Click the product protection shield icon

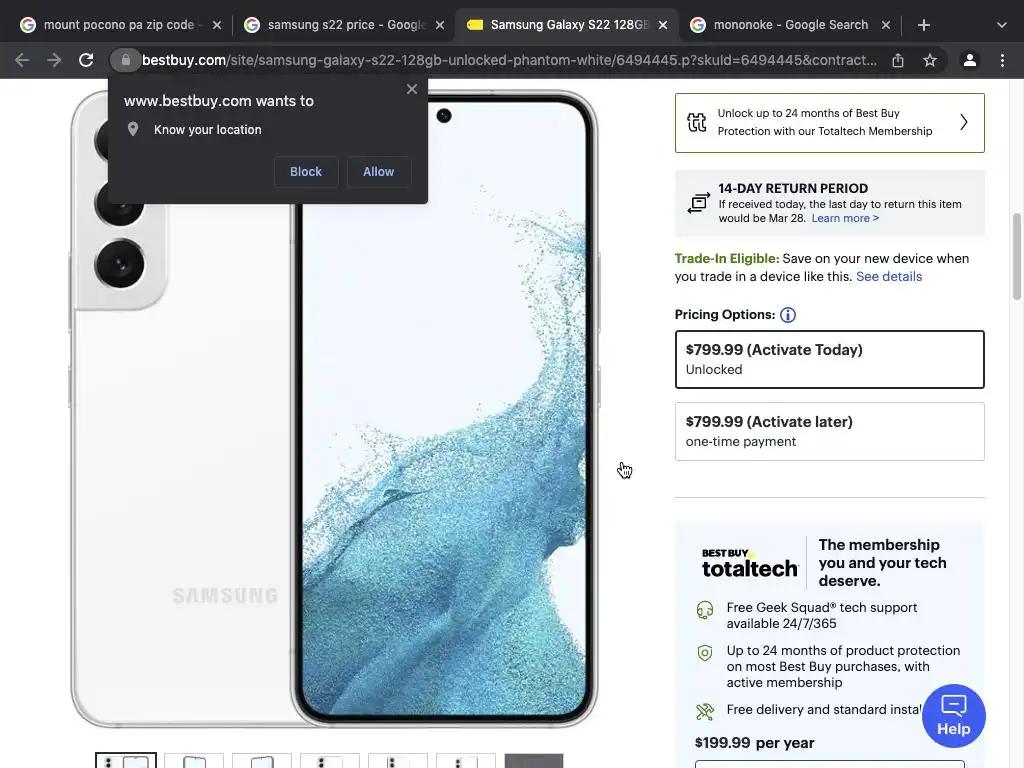point(705,652)
